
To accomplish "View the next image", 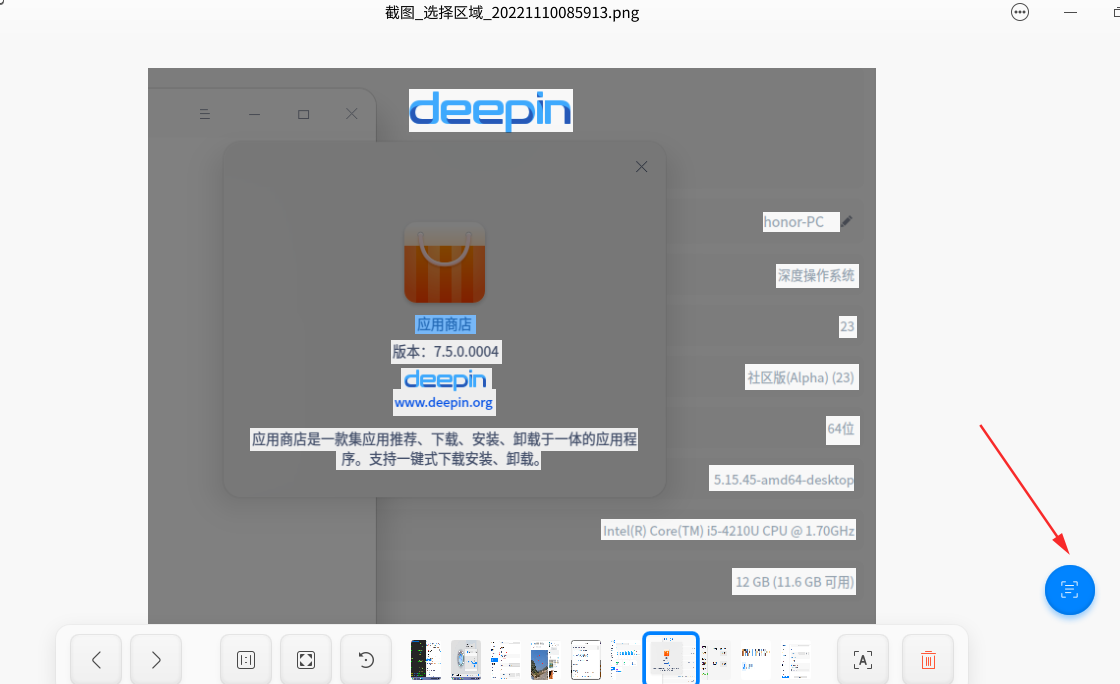I will click(155, 659).
